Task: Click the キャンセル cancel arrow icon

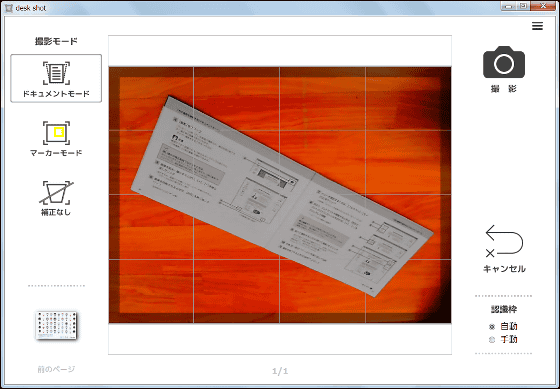Action: (504, 241)
